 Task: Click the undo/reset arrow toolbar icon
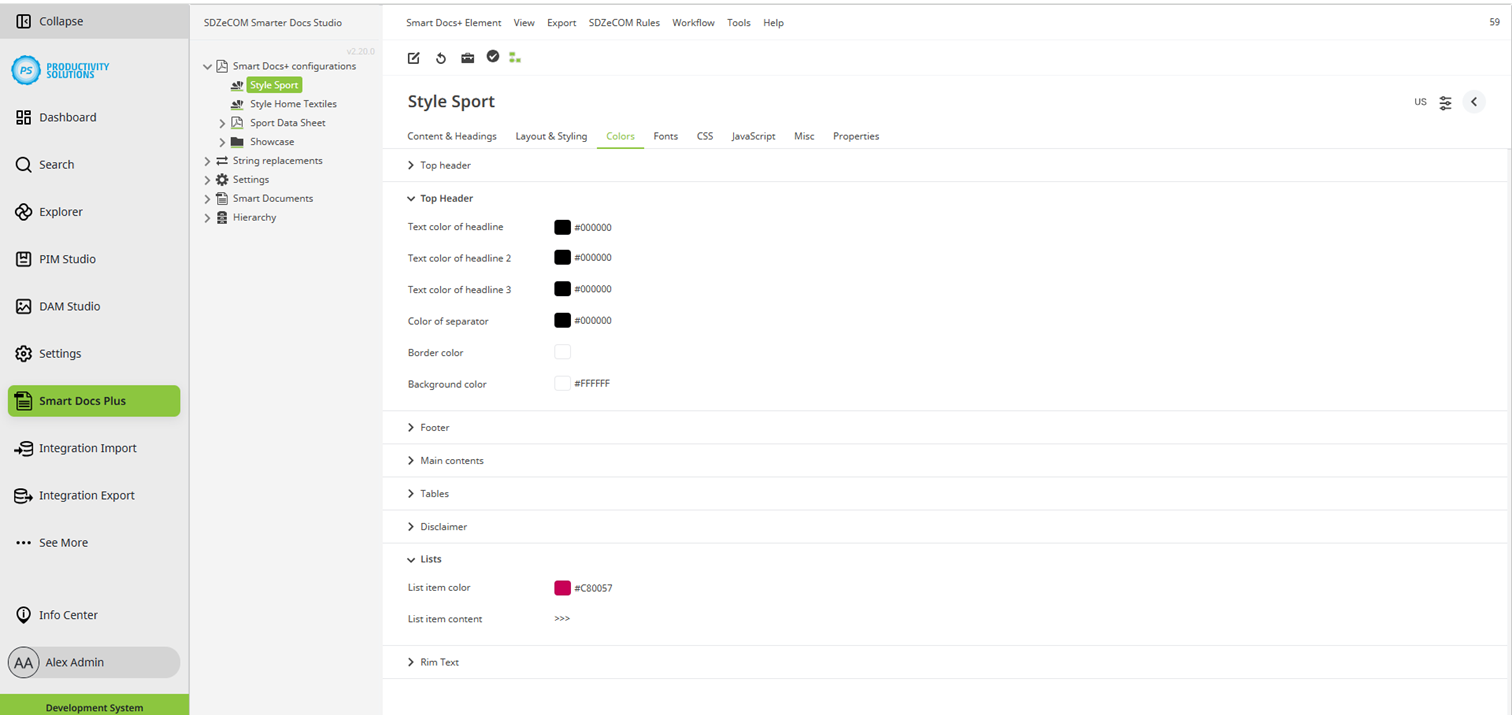(x=441, y=58)
